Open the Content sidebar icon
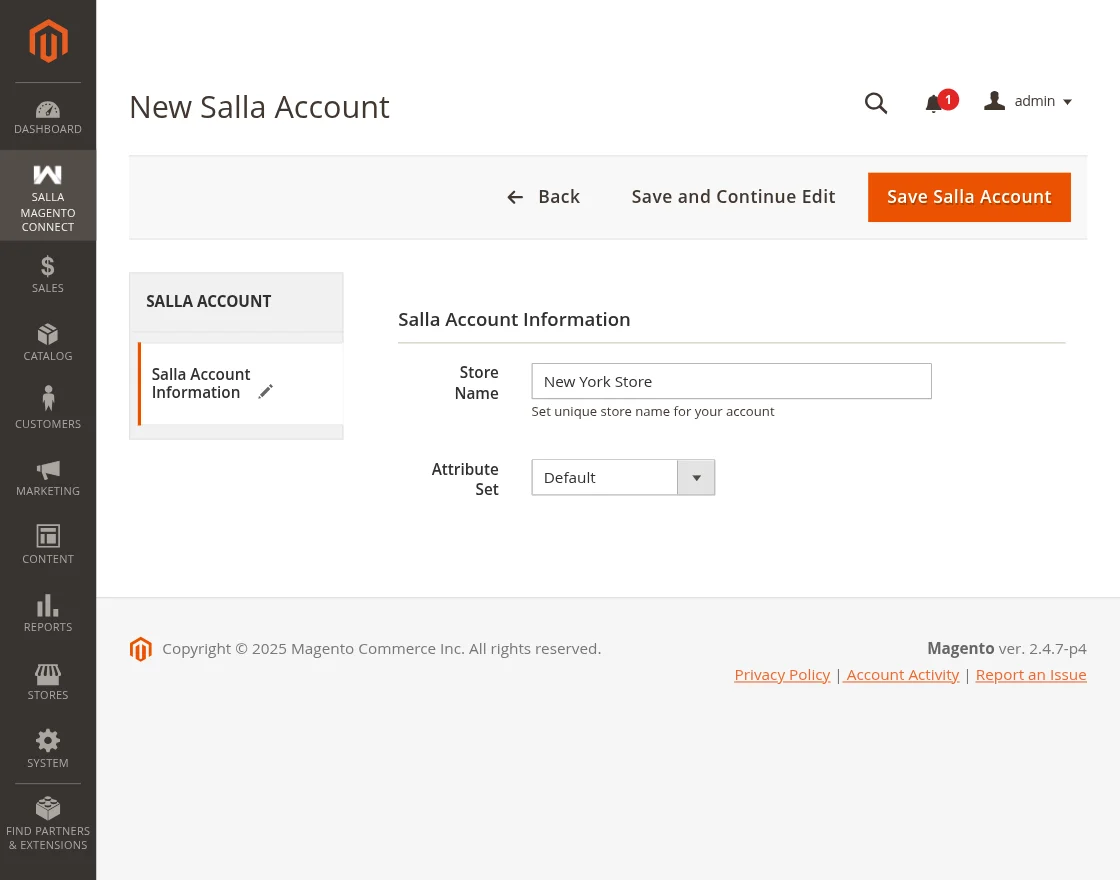This screenshot has width=1120, height=880. tap(47, 536)
